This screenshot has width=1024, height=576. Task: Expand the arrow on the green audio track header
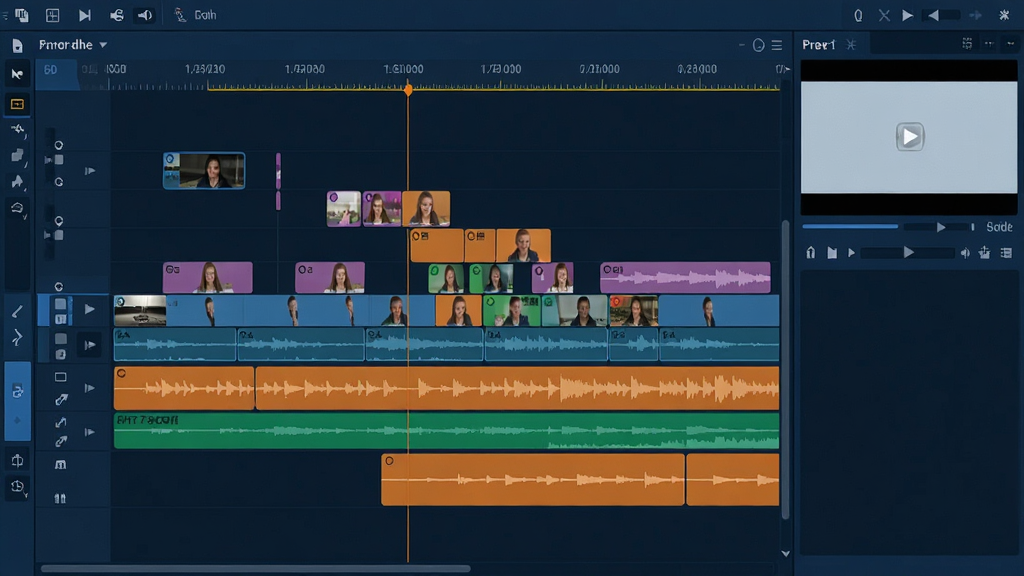(89, 432)
